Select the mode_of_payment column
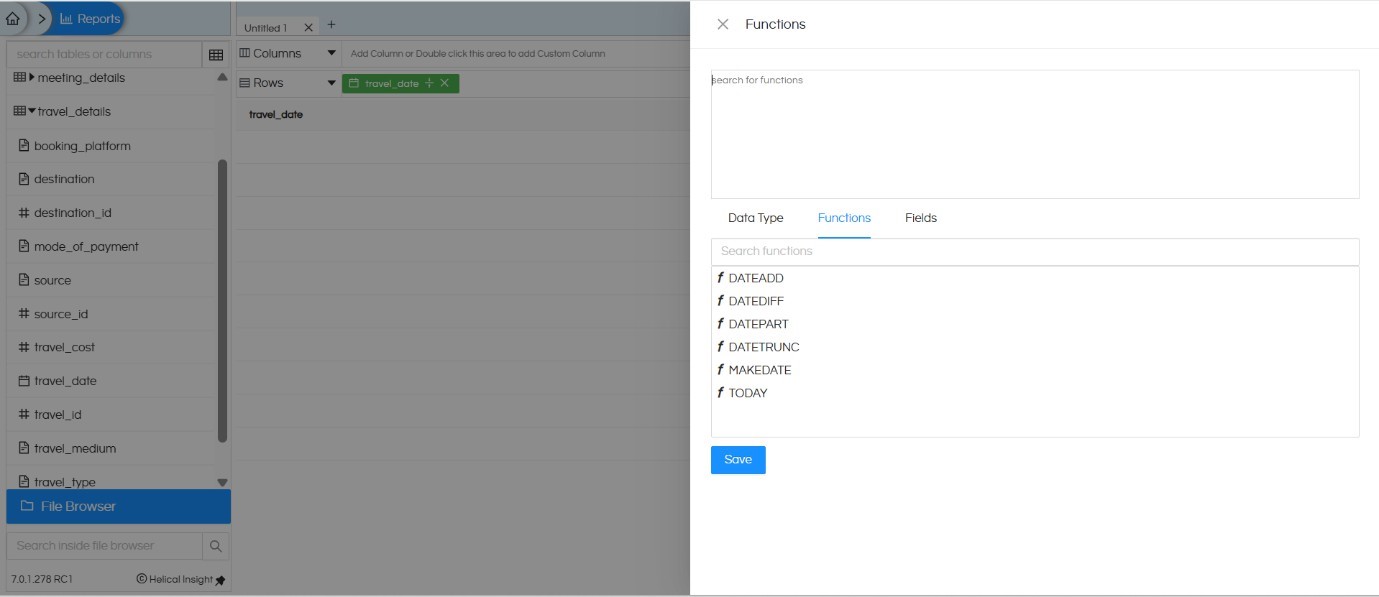This screenshot has height=597, width=1379. pos(85,247)
